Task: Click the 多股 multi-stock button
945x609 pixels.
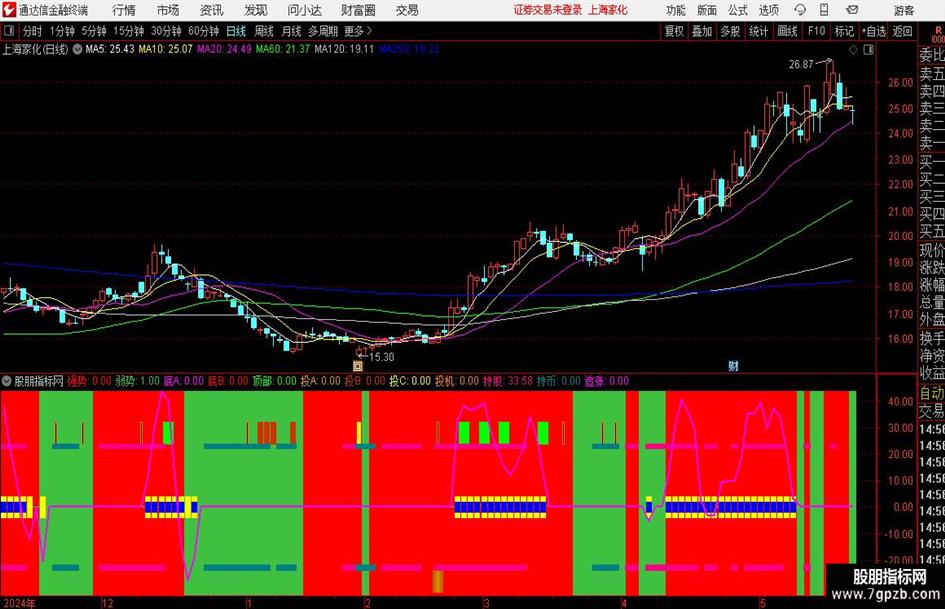Action: tap(730, 31)
